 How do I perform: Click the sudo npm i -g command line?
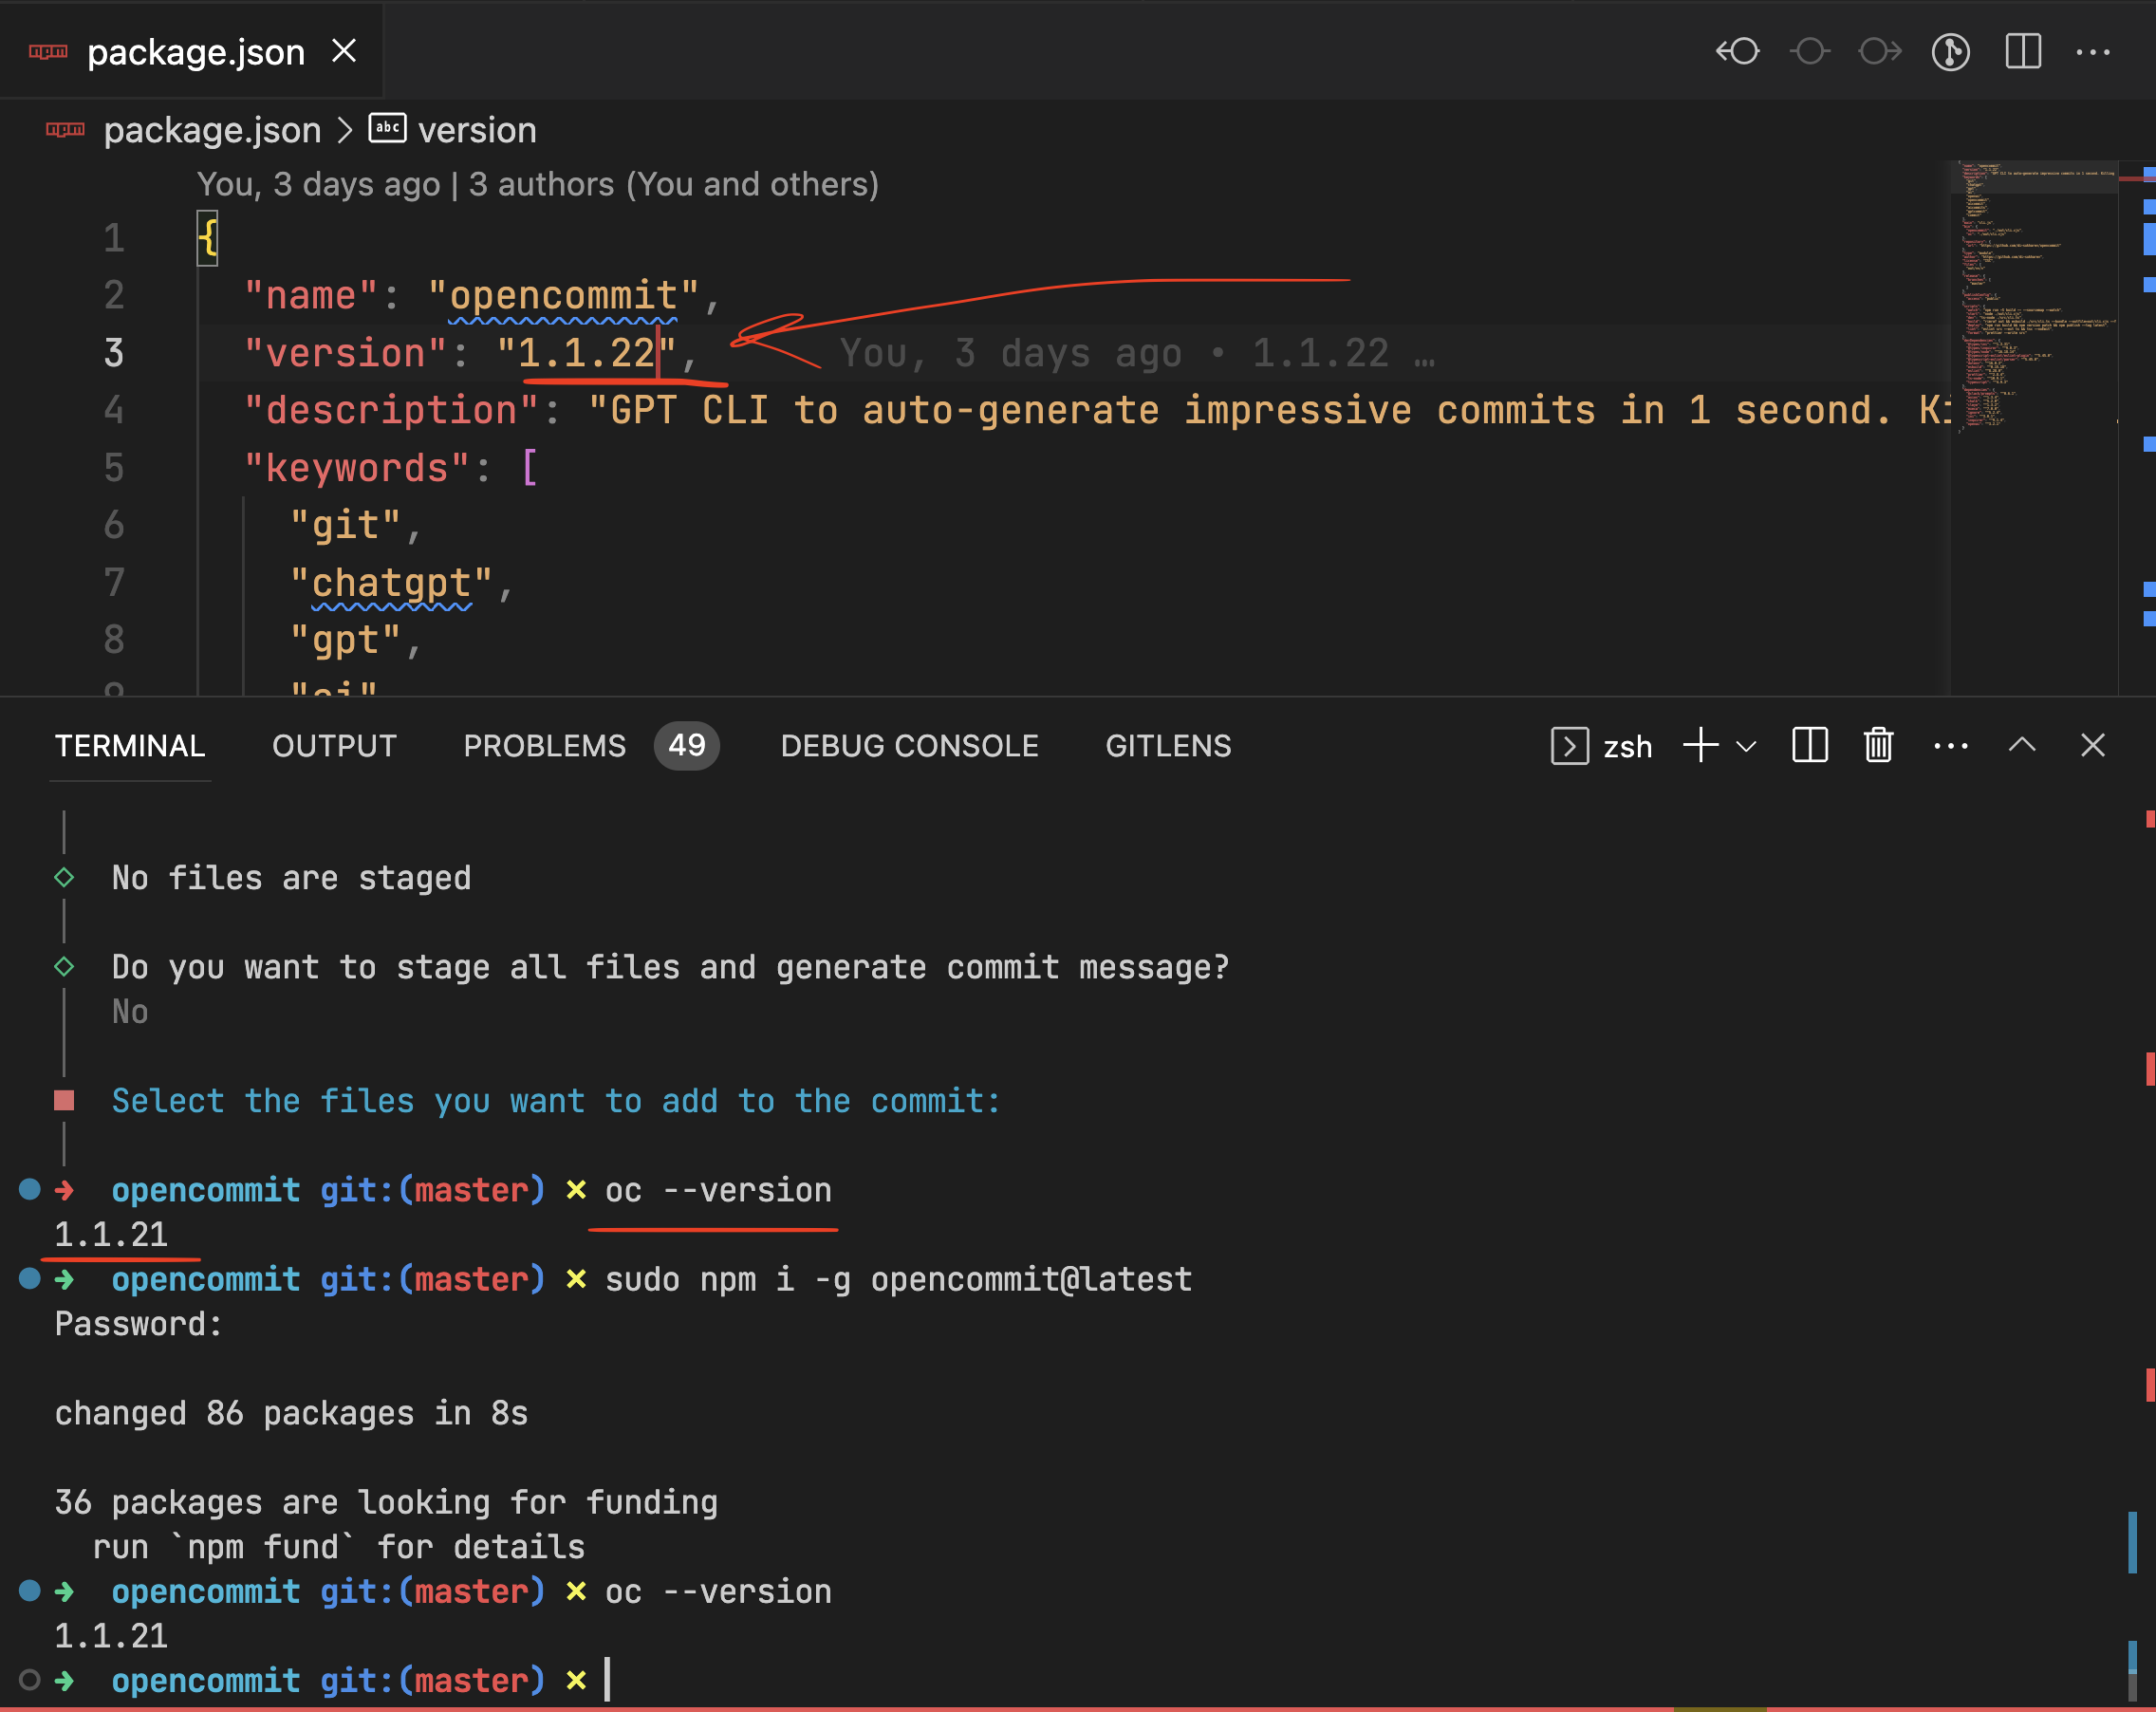coord(898,1279)
